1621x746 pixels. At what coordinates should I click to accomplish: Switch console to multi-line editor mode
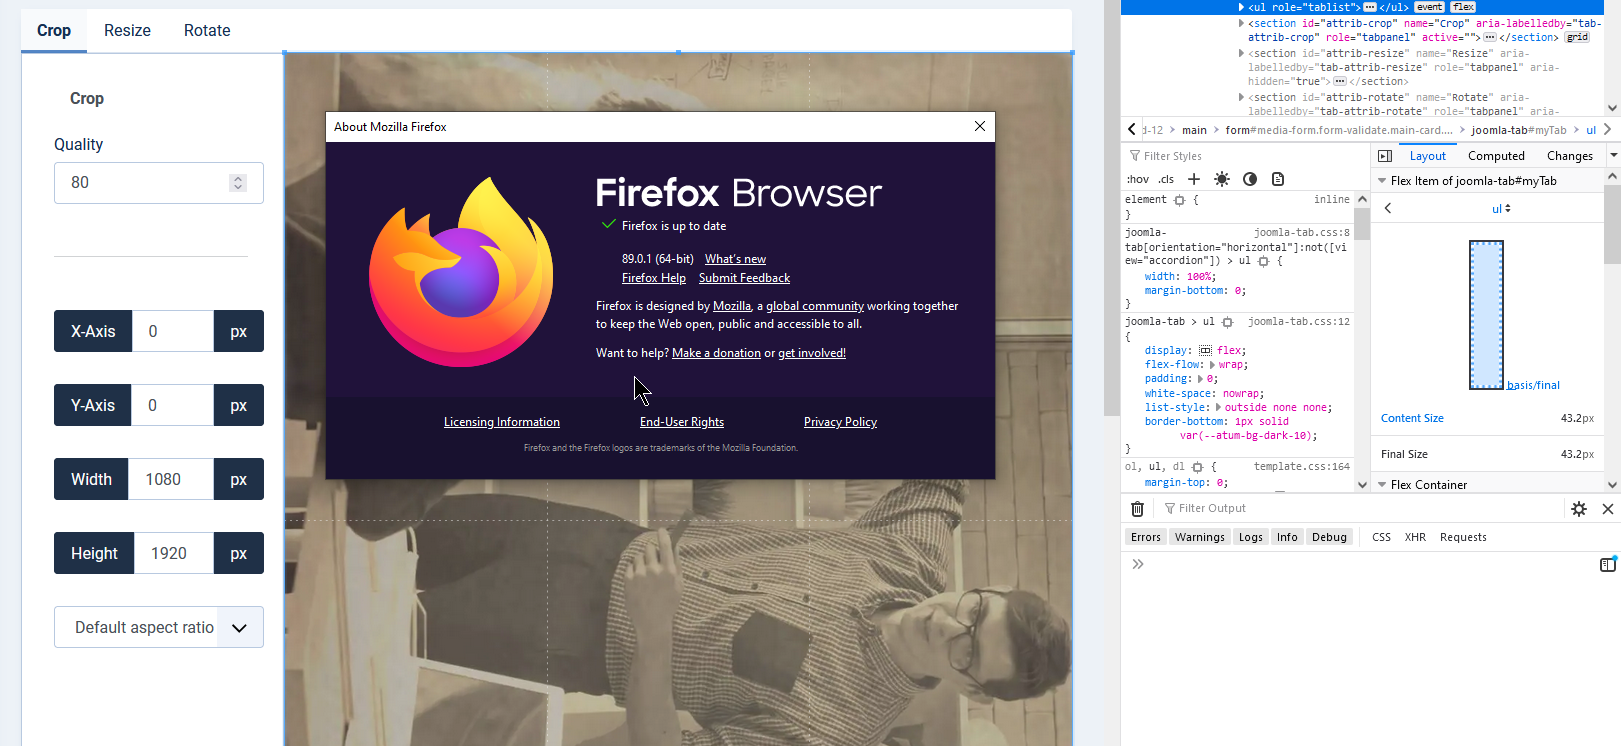click(1608, 565)
